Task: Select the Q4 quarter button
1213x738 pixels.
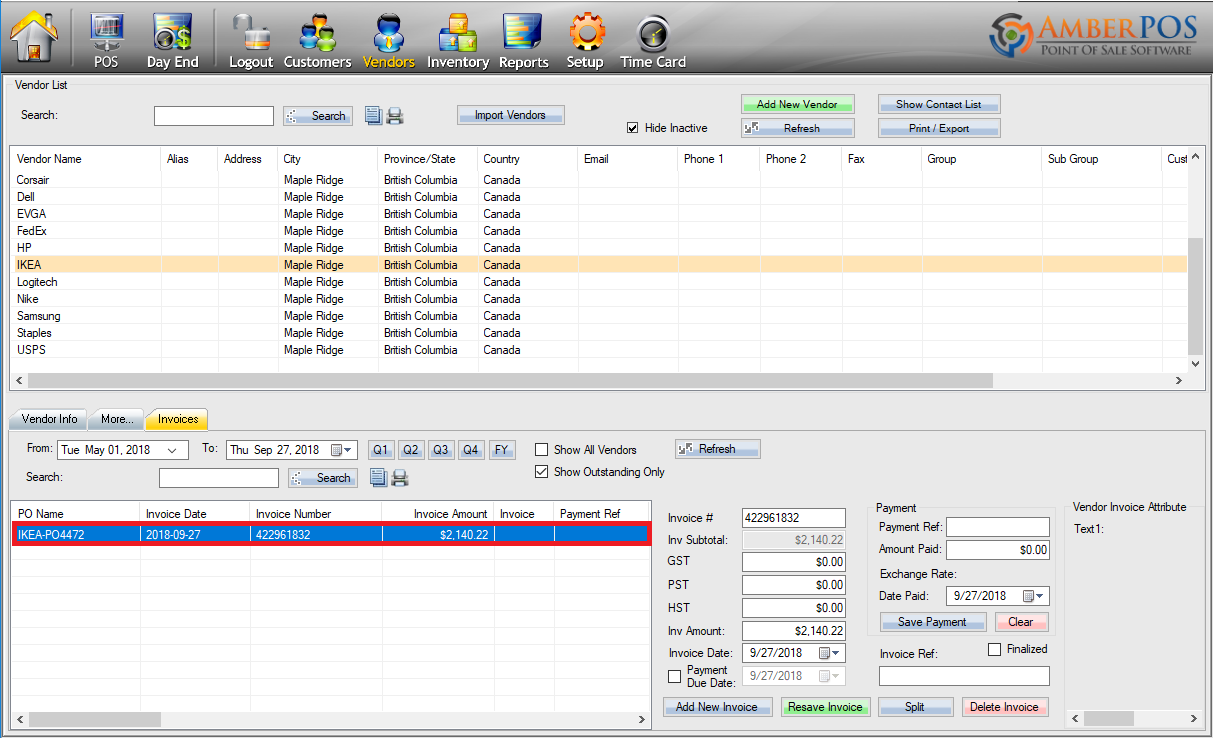Action: coord(471,450)
